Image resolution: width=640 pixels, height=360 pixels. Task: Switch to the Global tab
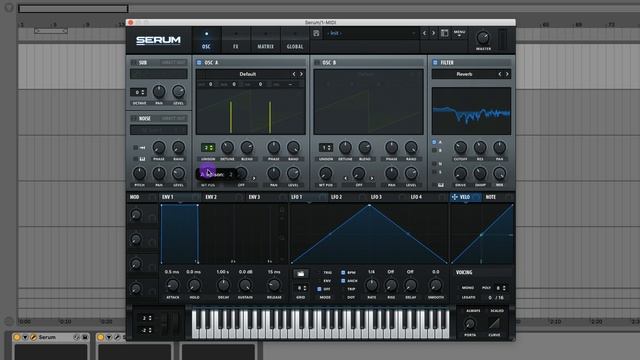point(295,40)
